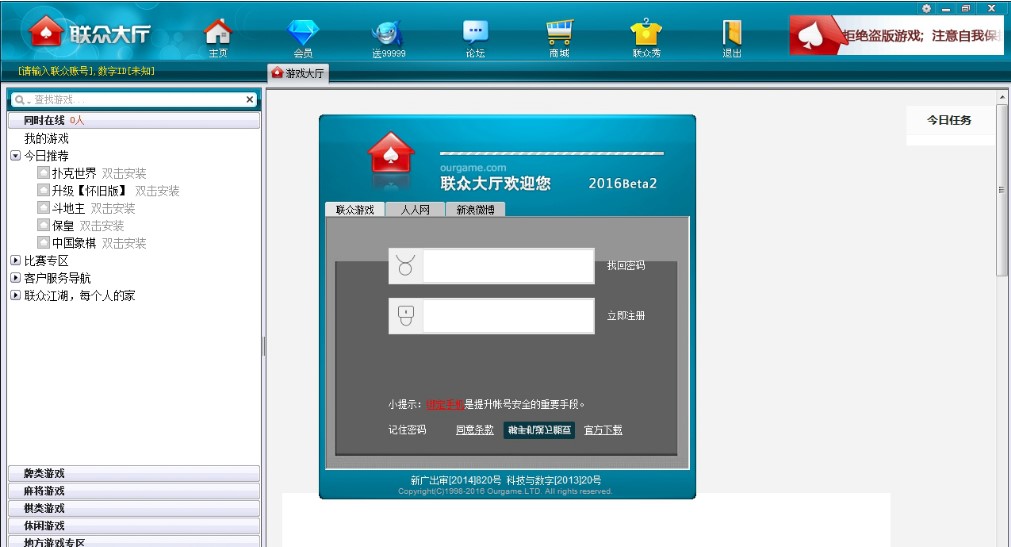Screen dimensions: 1011x547
Task: Click the 找回密码 link
Action: tap(625, 265)
